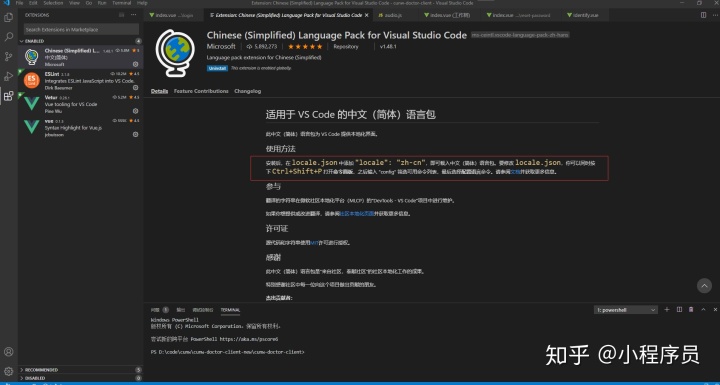Split the terminal panel

tap(679, 310)
